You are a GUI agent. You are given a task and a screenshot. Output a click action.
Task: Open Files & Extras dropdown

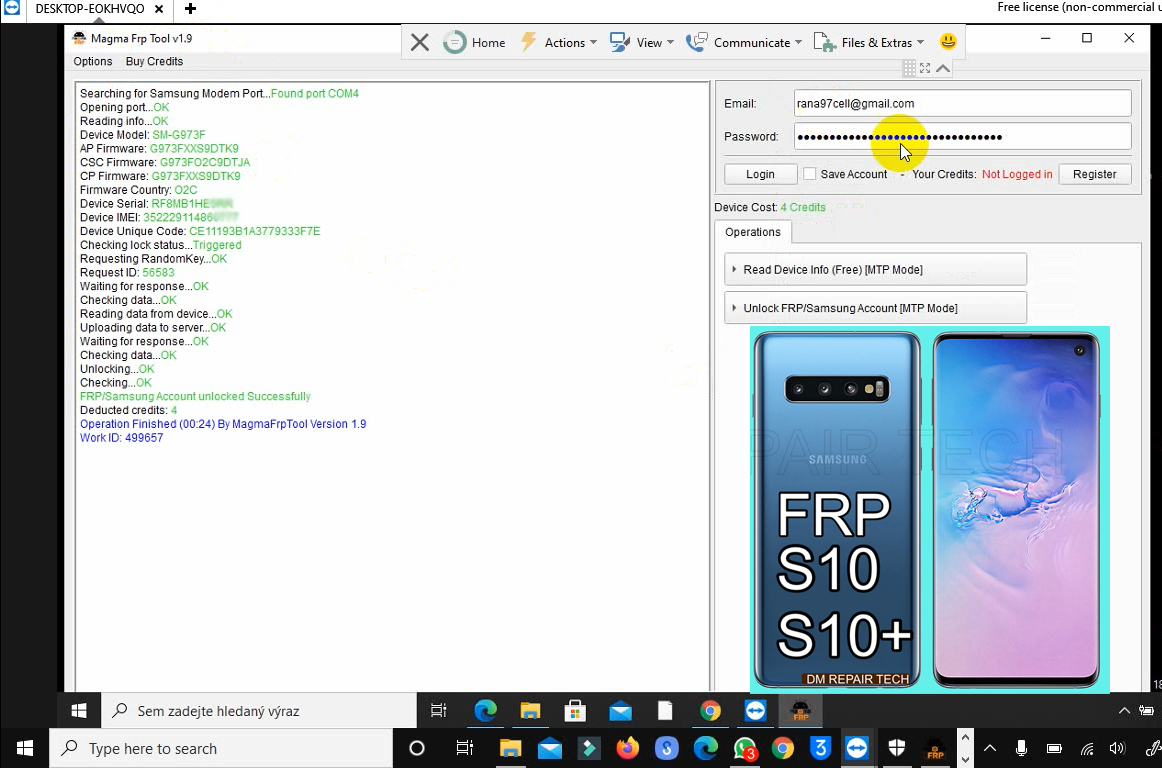(869, 42)
